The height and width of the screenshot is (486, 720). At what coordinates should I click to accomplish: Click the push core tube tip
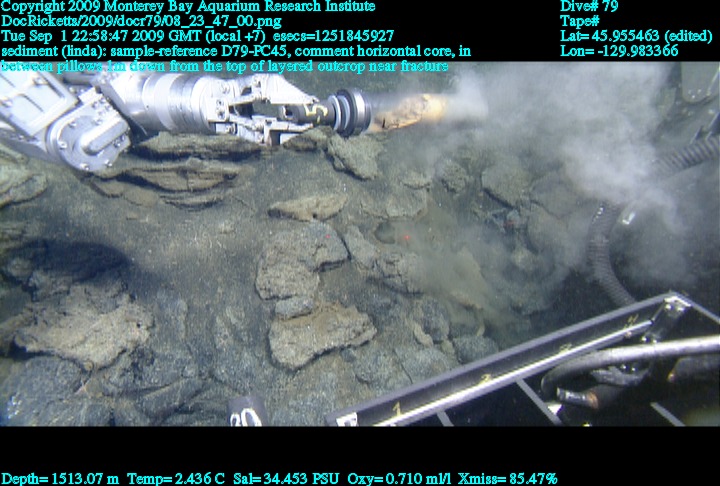(x=412, y=112)
